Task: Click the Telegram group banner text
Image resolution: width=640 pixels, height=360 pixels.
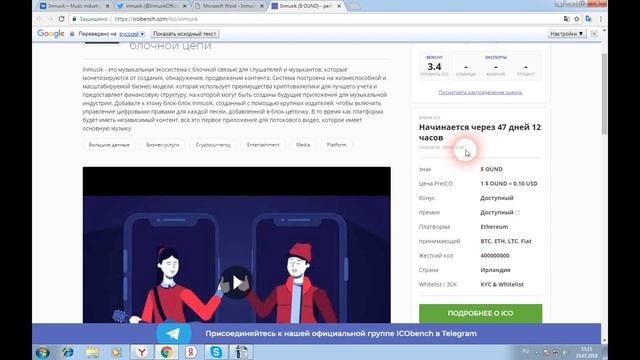Action: pyautogui.click(x=341, y=333)
